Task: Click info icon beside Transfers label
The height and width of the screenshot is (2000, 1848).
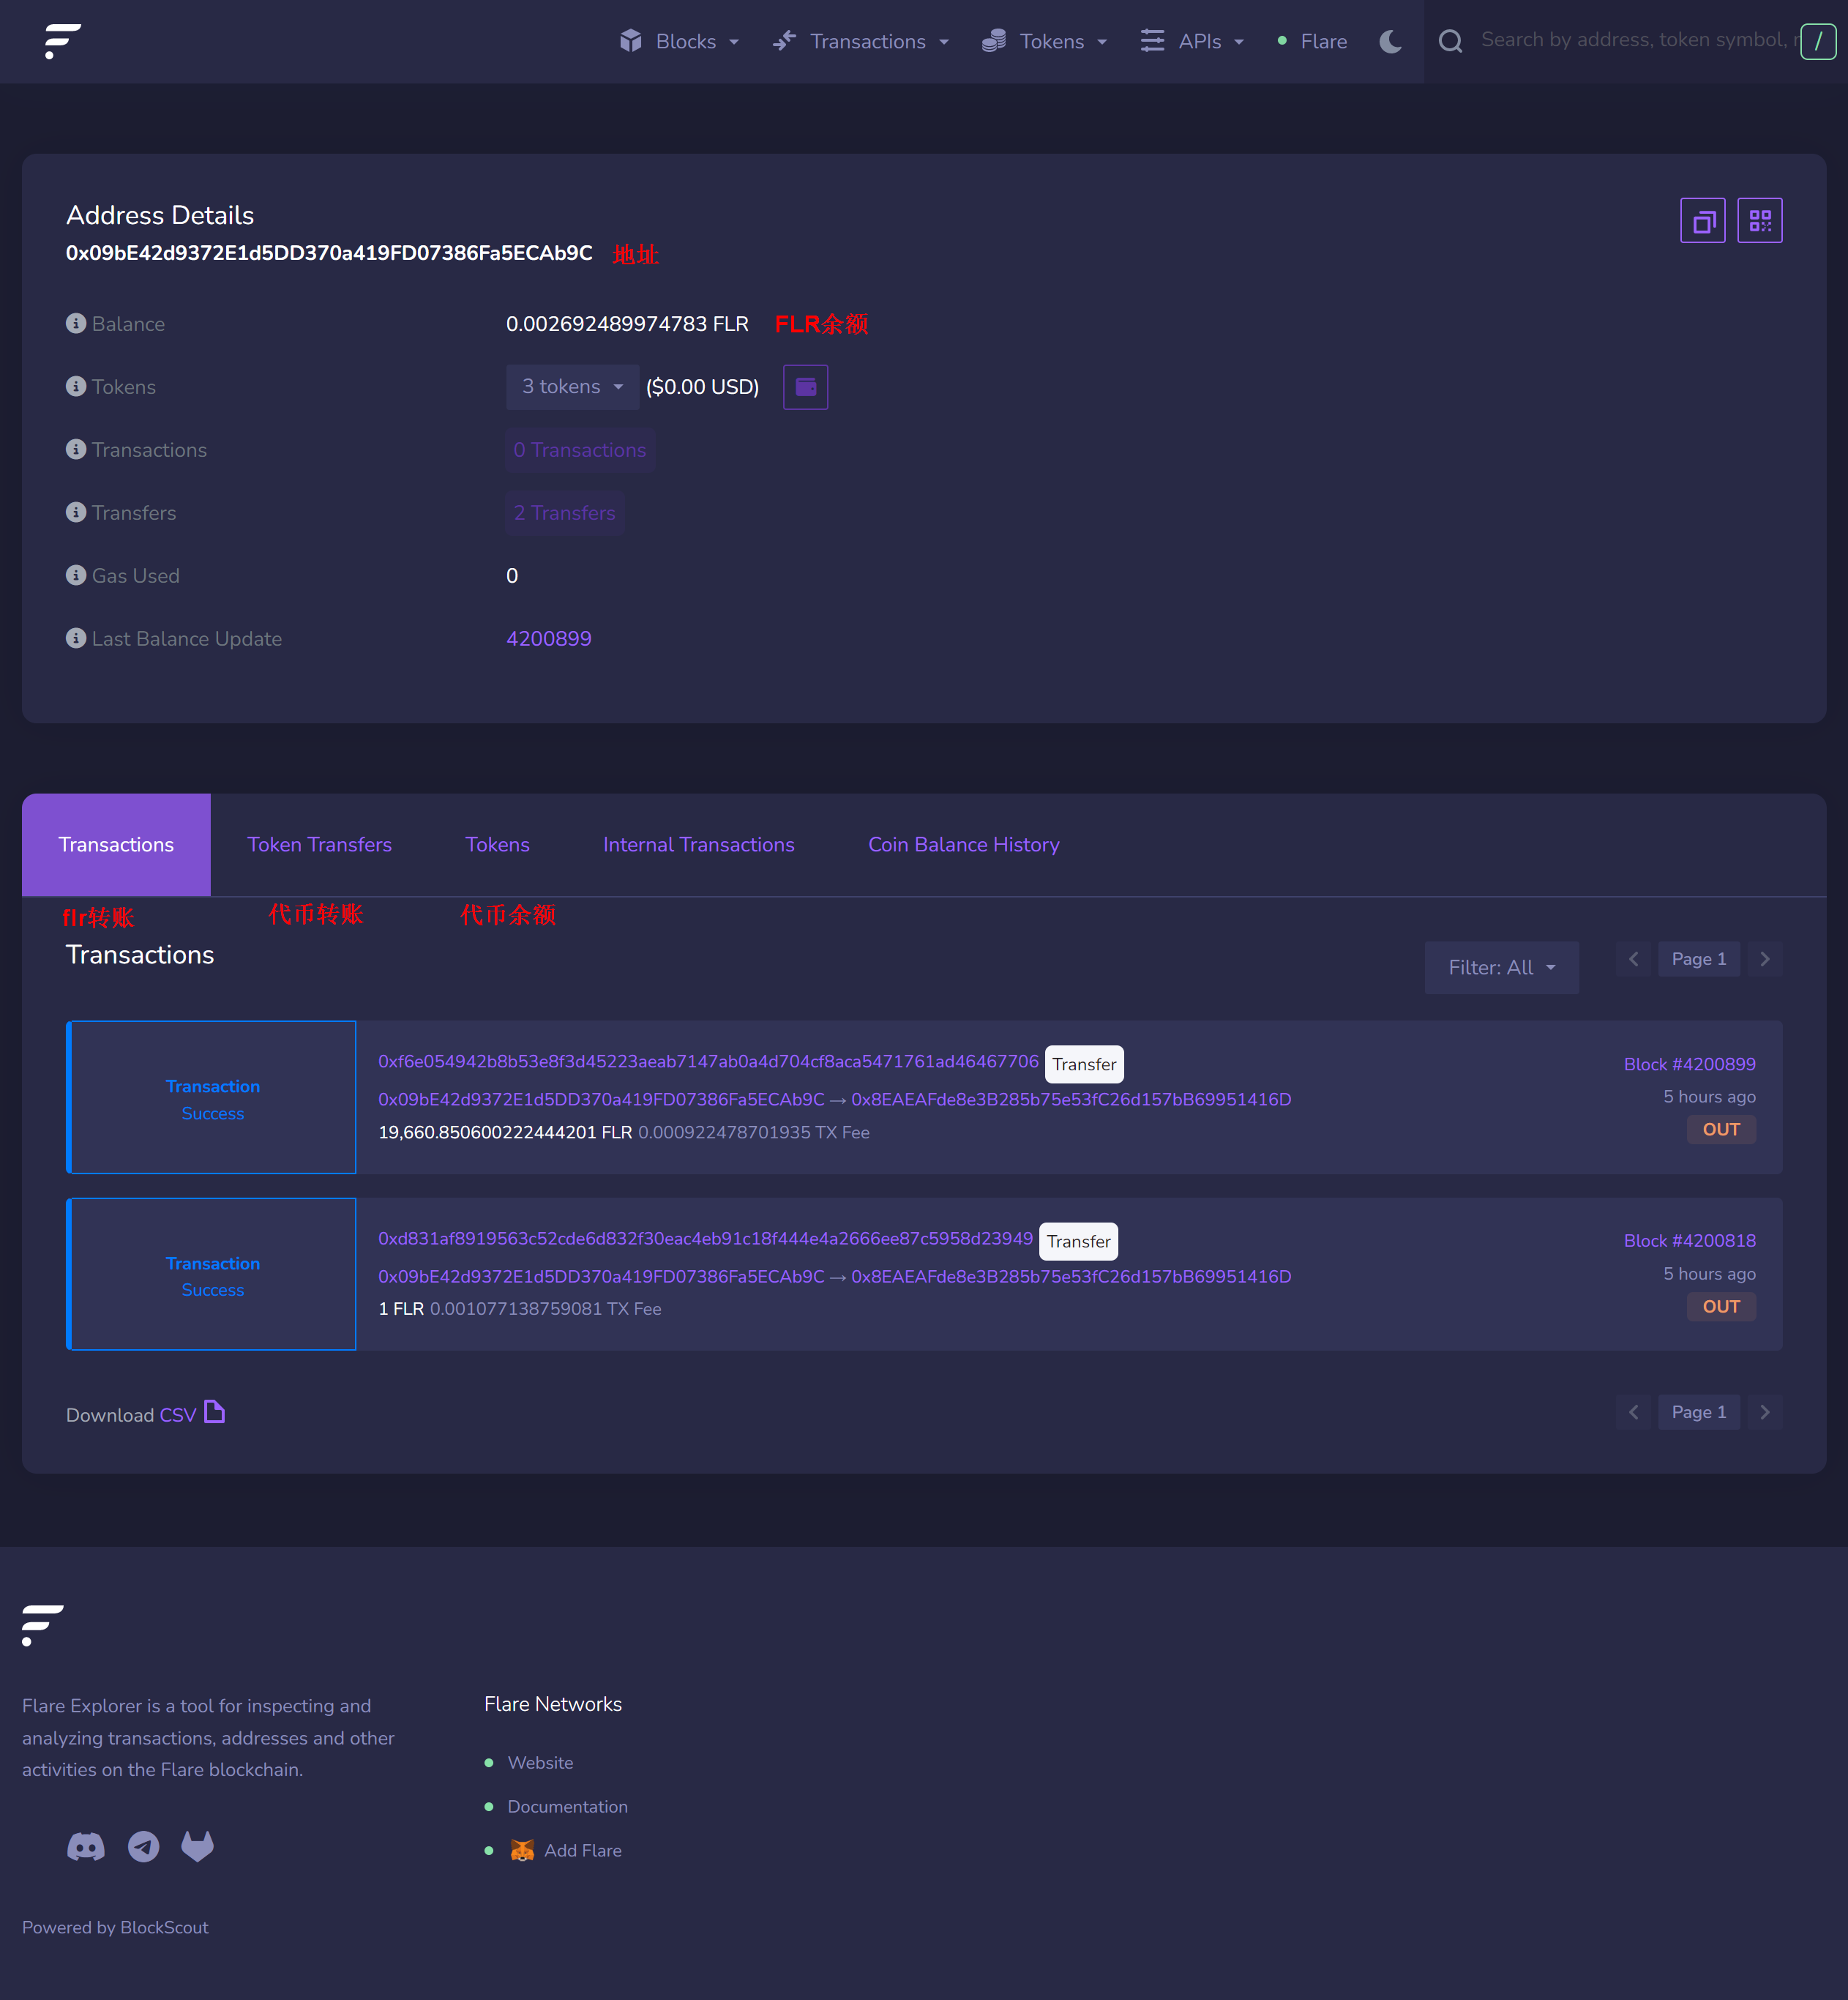Action: [x=76, y=512]
